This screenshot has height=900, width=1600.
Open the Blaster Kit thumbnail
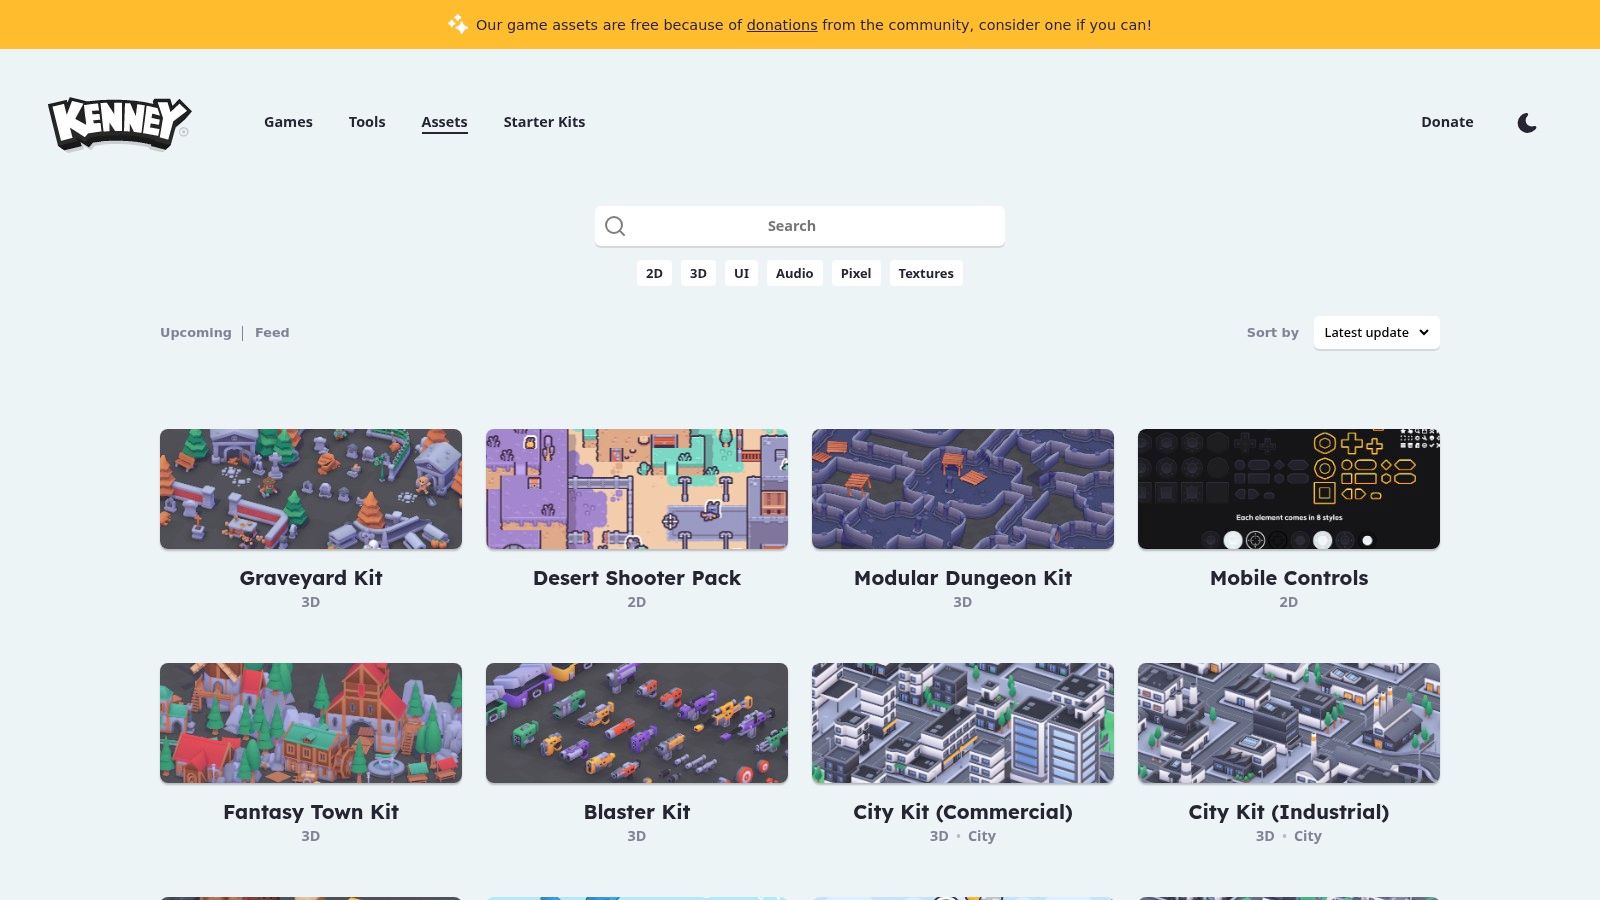pyautogui.click(x=637, y=723)
